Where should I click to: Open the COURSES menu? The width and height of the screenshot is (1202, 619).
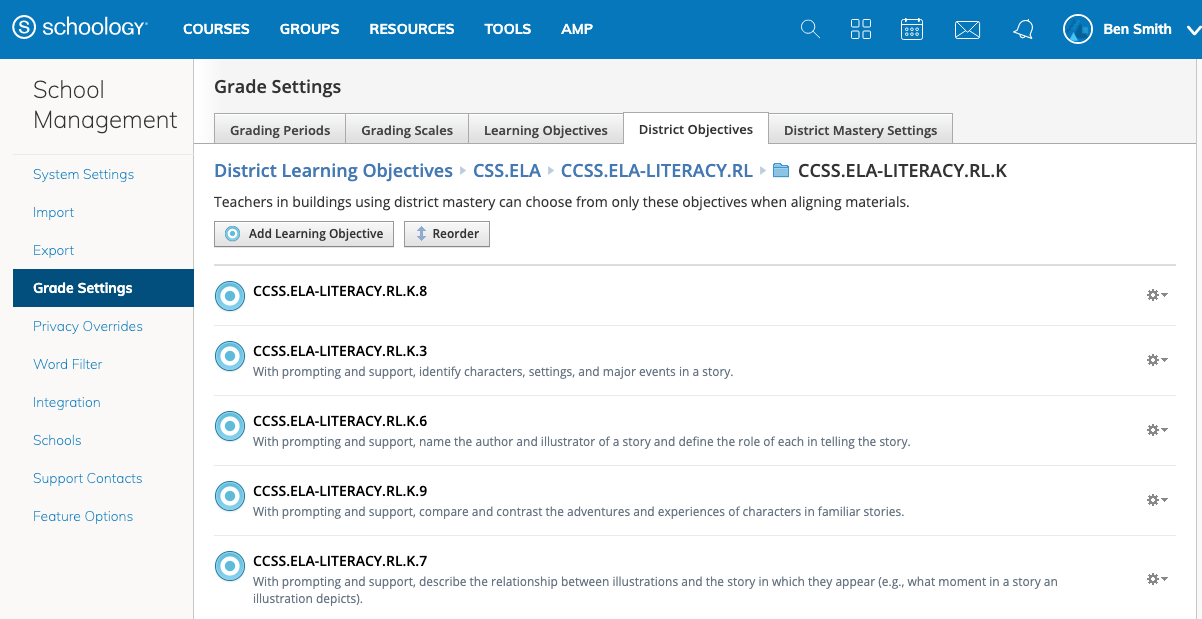(216, 29)
